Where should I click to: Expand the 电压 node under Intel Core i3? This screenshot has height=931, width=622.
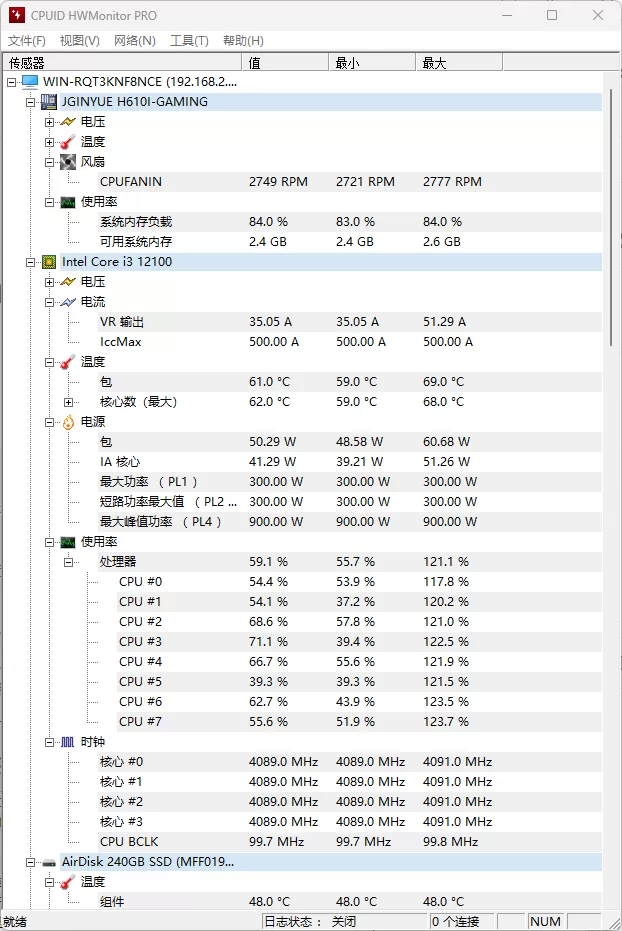click(49, 281)
